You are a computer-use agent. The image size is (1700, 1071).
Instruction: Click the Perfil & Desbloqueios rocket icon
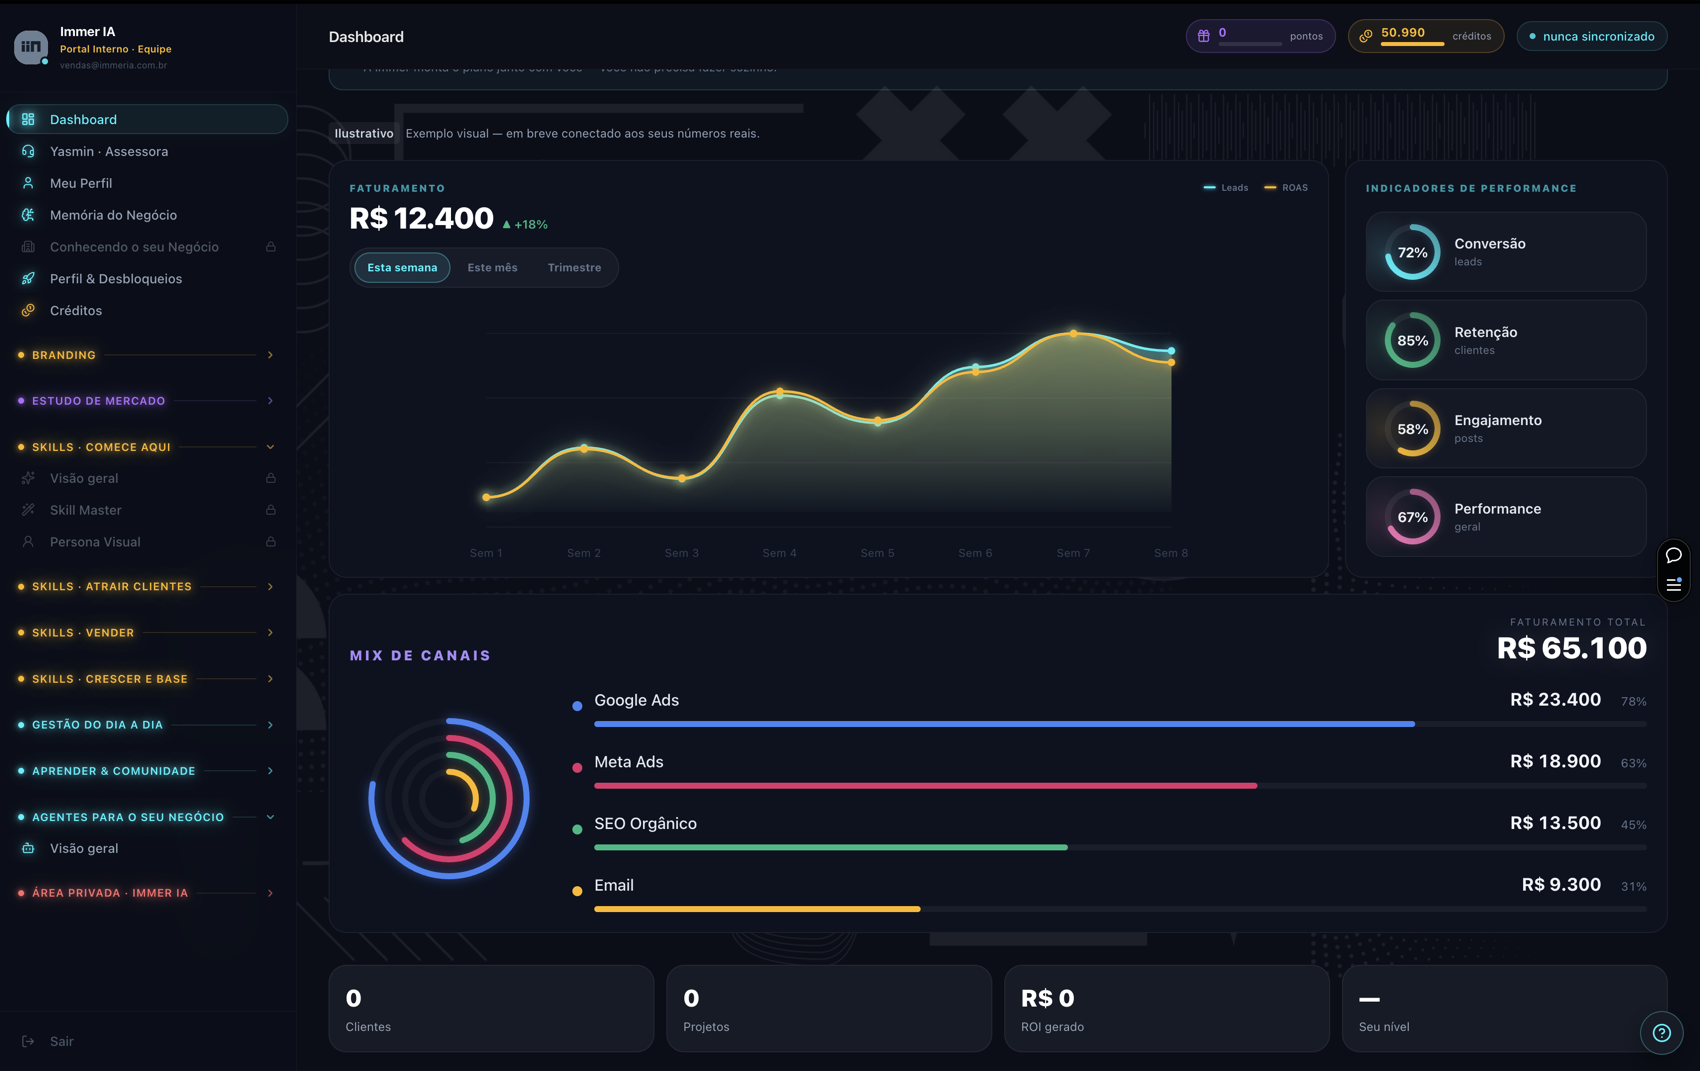coord(28,279)
